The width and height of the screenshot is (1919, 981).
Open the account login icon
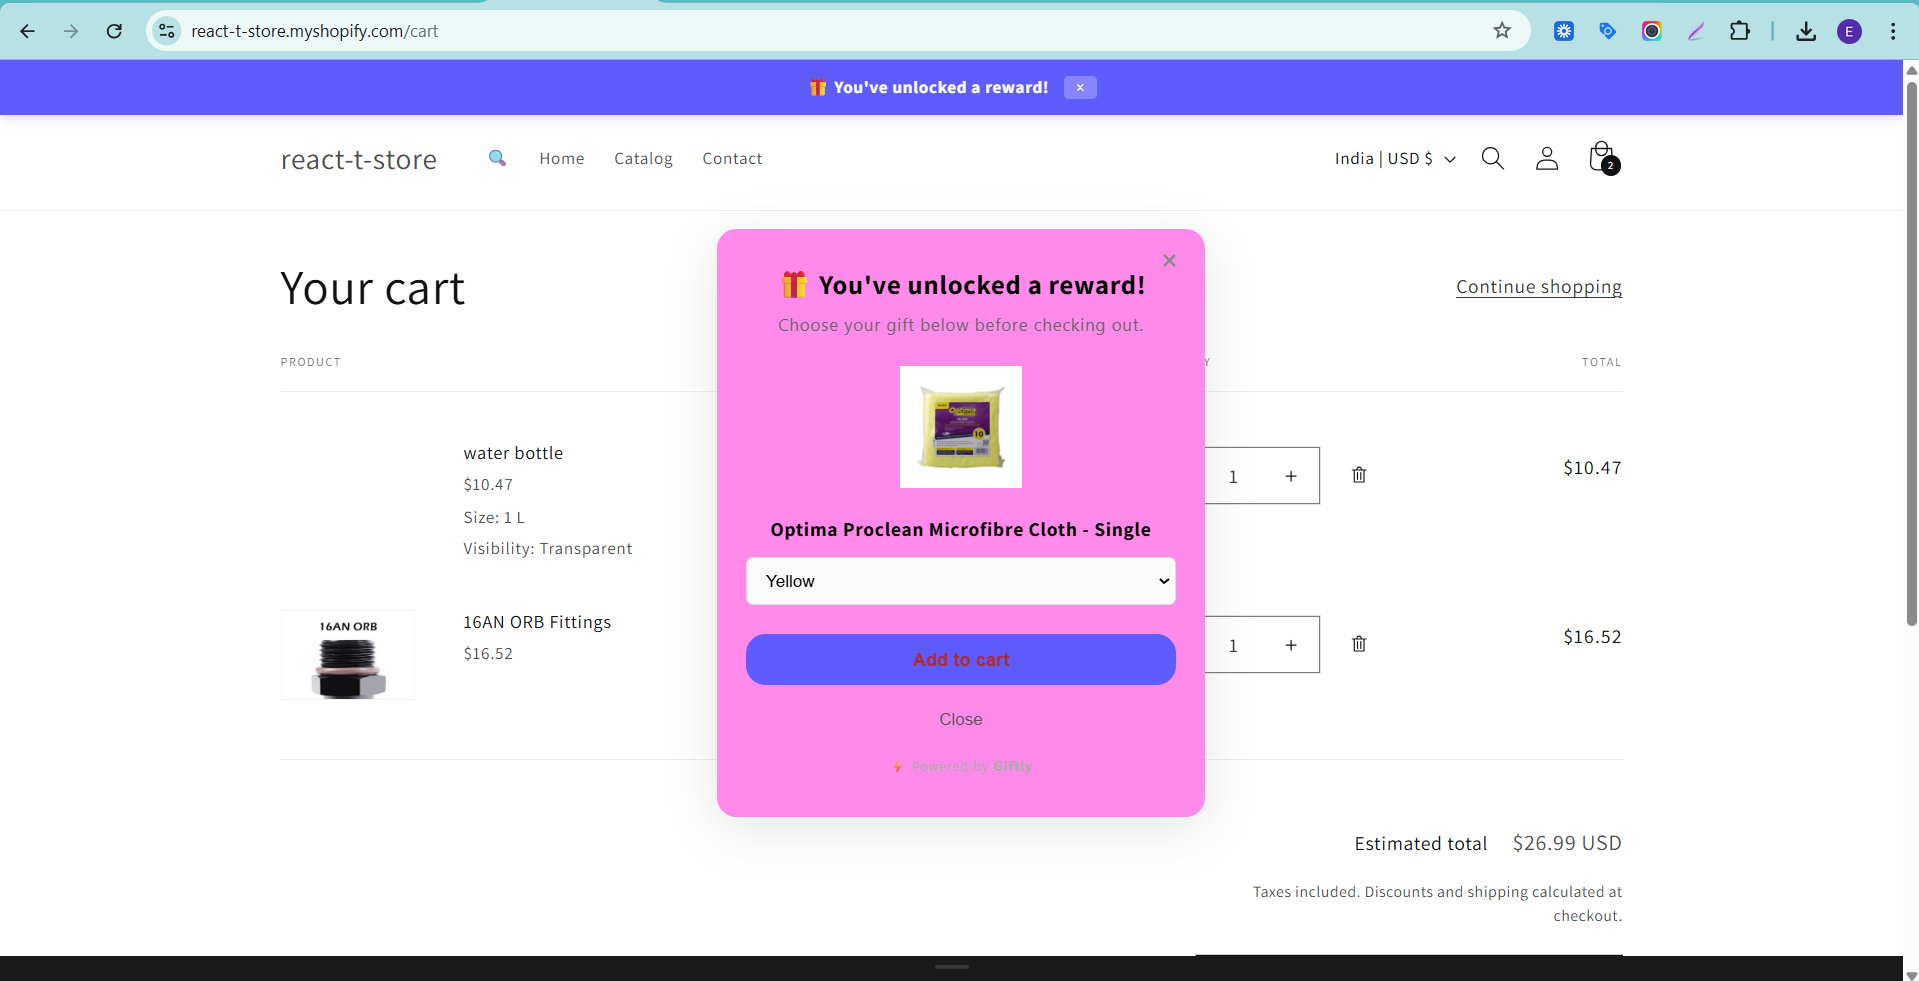point(1546,158)
